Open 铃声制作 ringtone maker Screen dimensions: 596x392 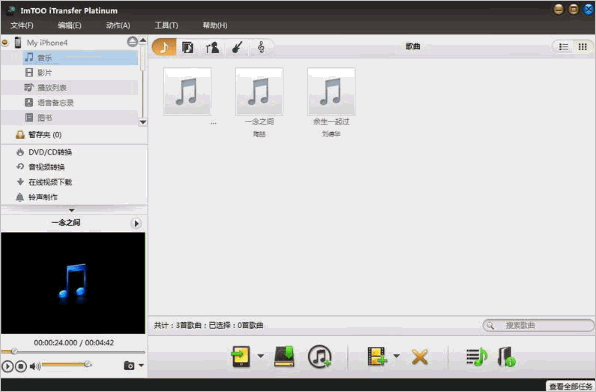42,197
